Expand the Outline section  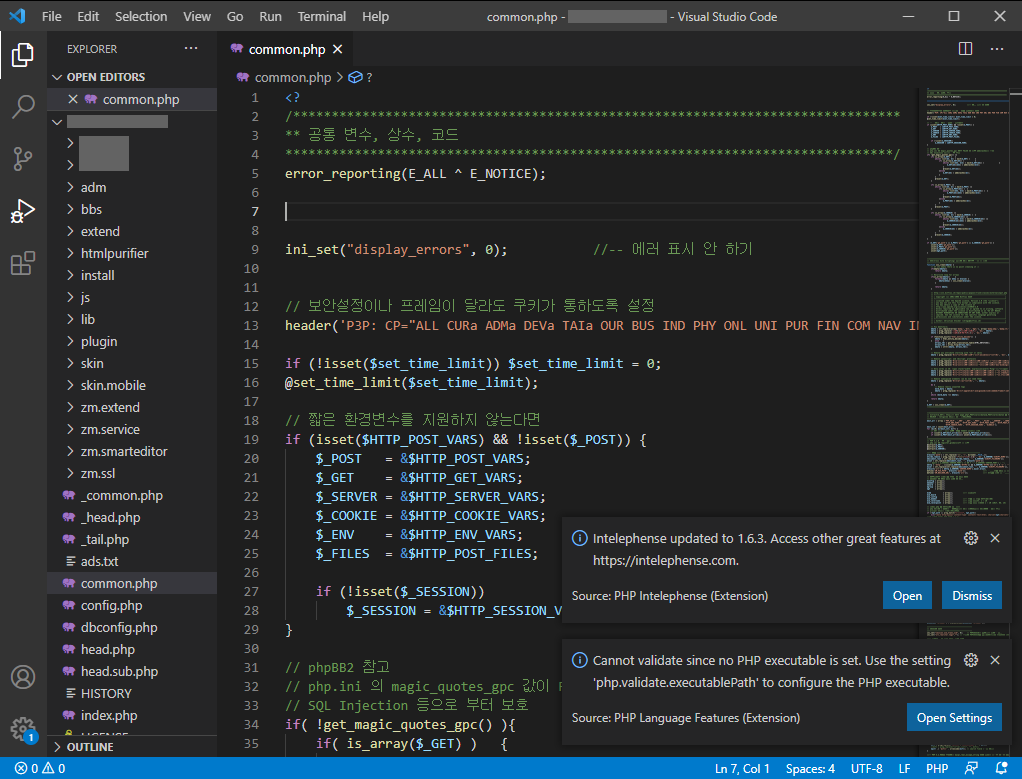click(90, 747)
